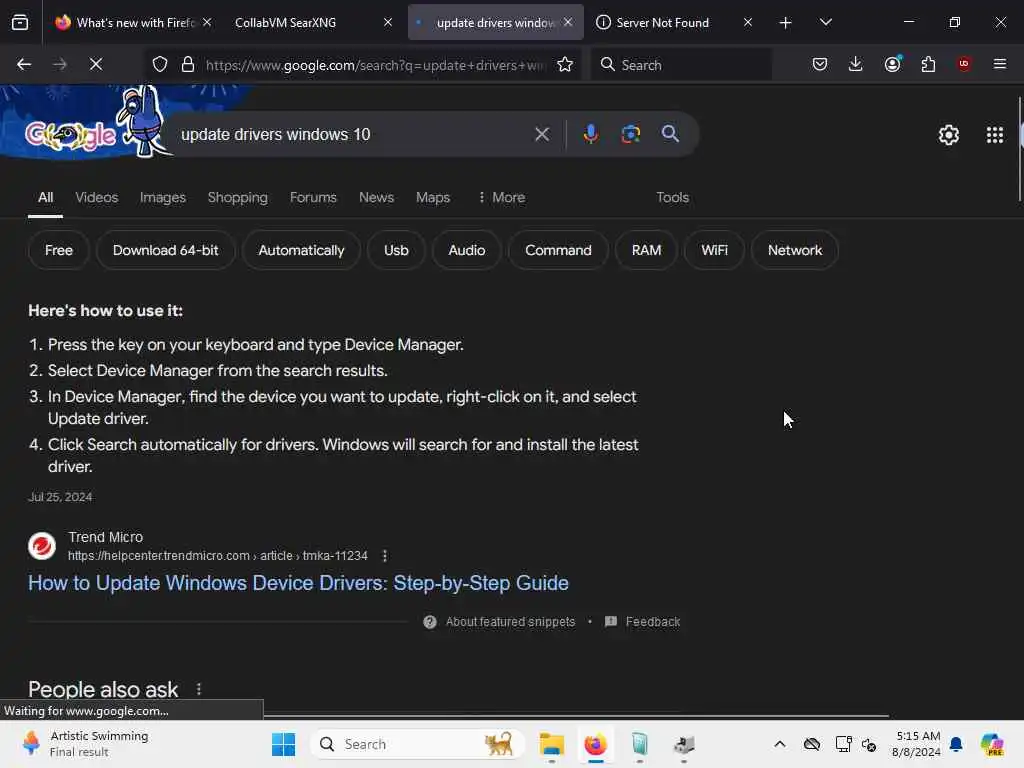
Task: Open the Google apps grid
Action: click(x=995, y=135)
